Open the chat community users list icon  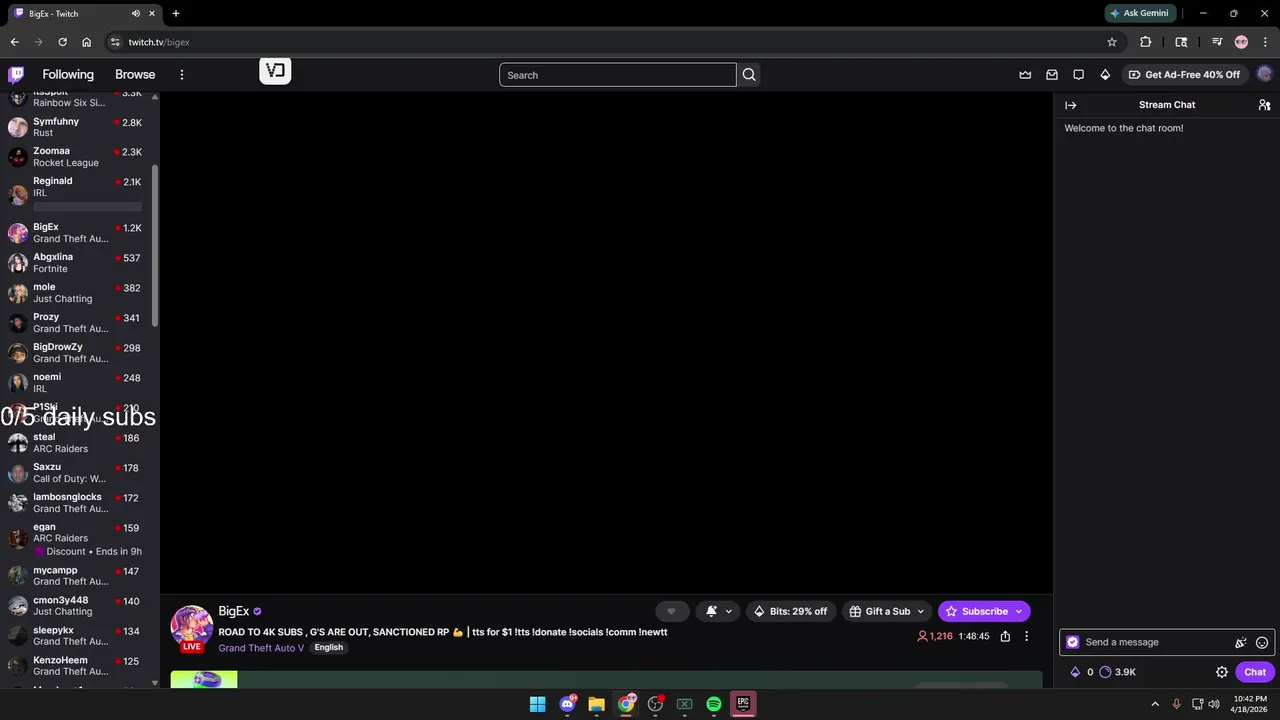click(1264, 105)
